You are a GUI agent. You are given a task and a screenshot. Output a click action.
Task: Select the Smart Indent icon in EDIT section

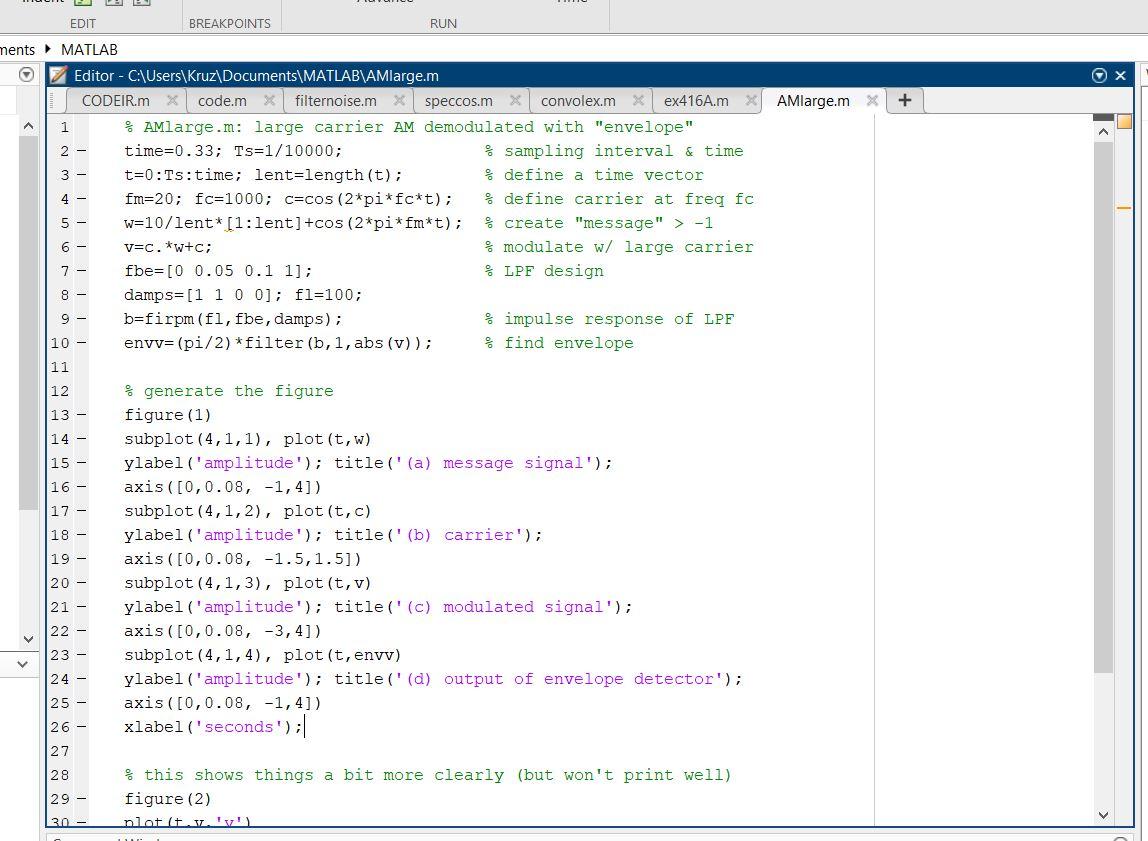tap(82, 4)
